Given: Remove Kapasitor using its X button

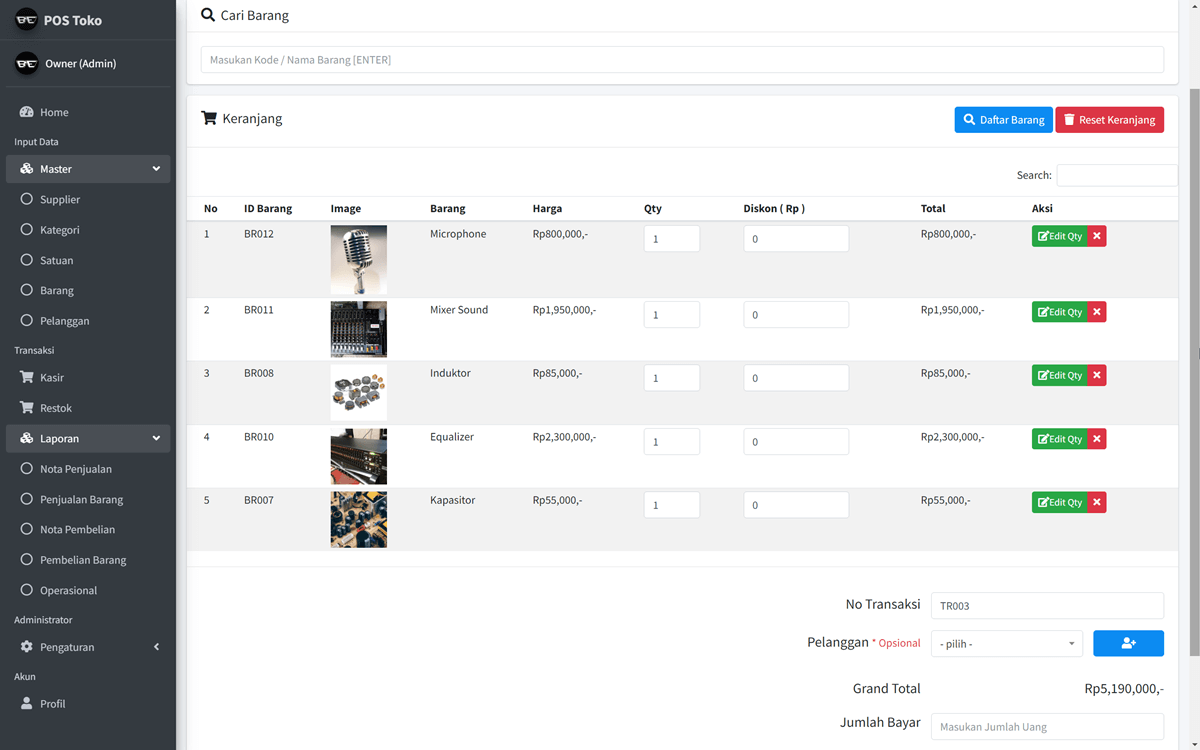Looking at the screenshot, I should pos(1096,502).
